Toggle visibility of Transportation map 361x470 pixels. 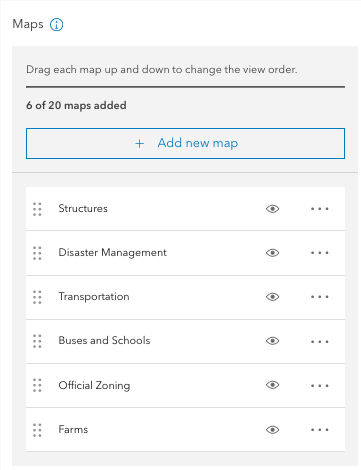coord(272,297)
